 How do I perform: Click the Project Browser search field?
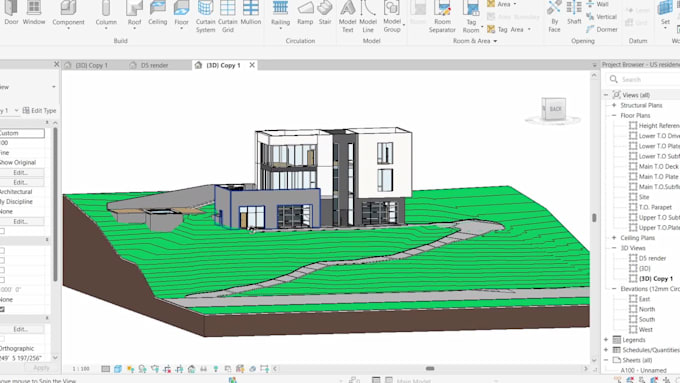643,79
